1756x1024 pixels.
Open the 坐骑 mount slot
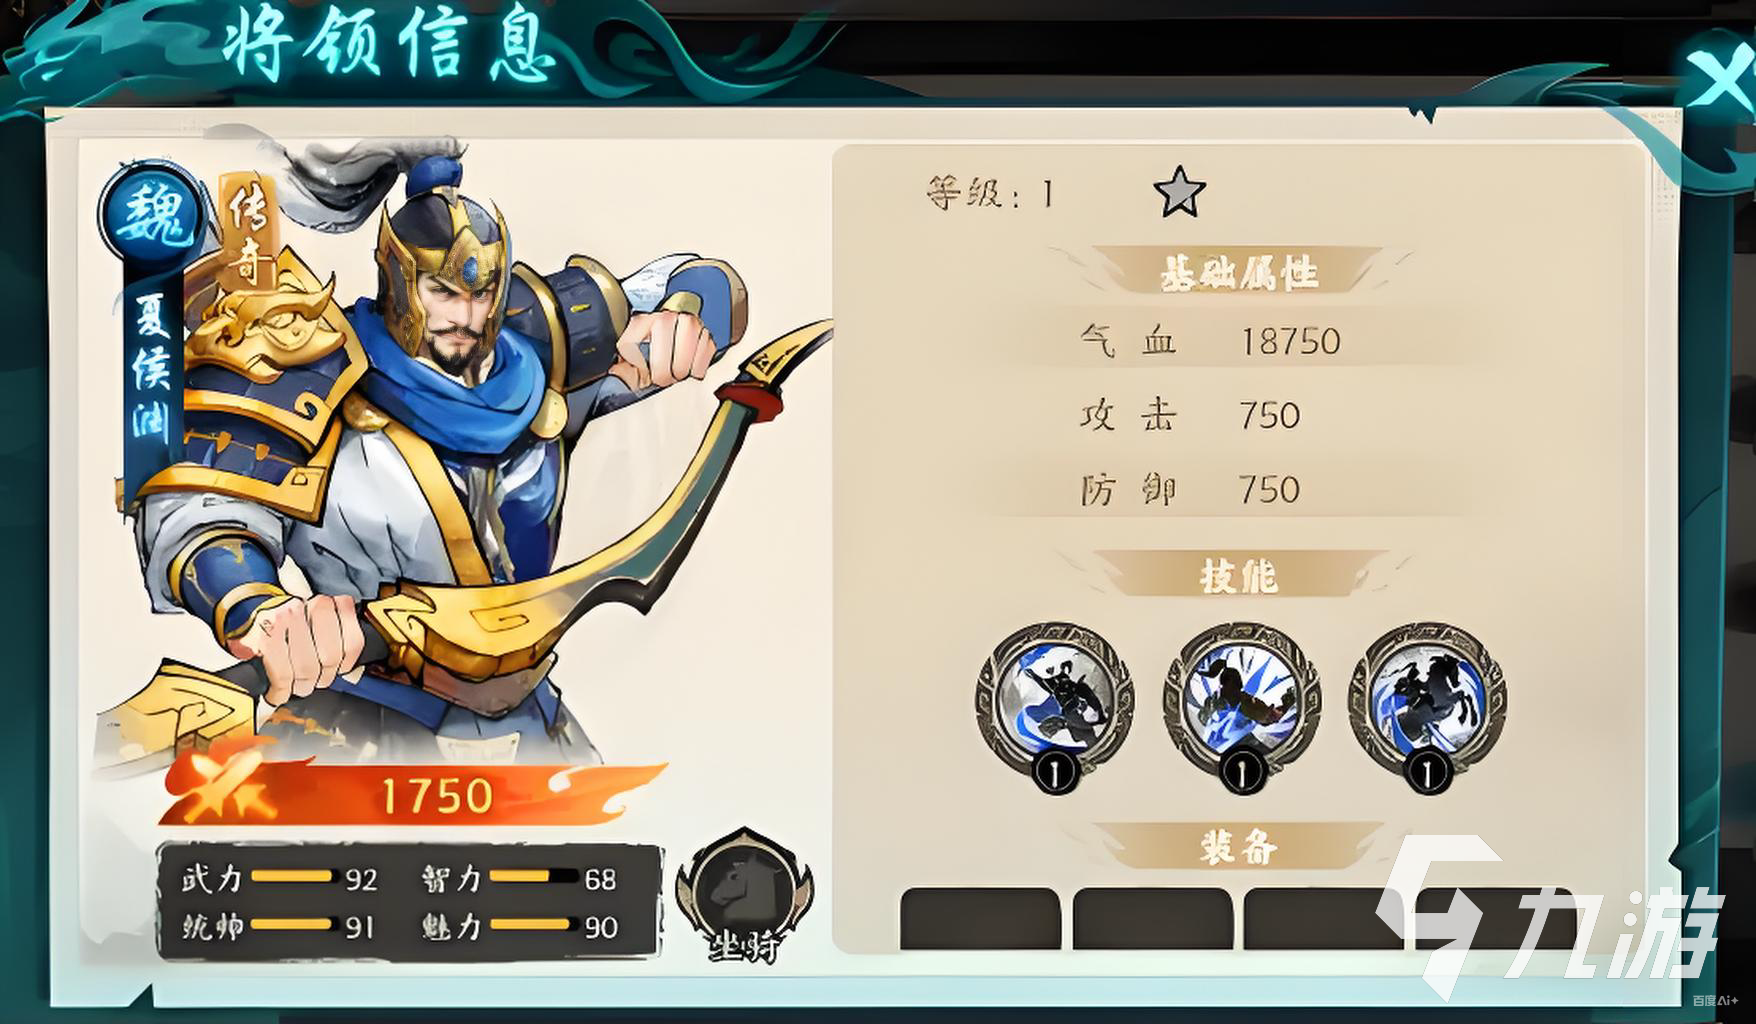coord(745,895)
